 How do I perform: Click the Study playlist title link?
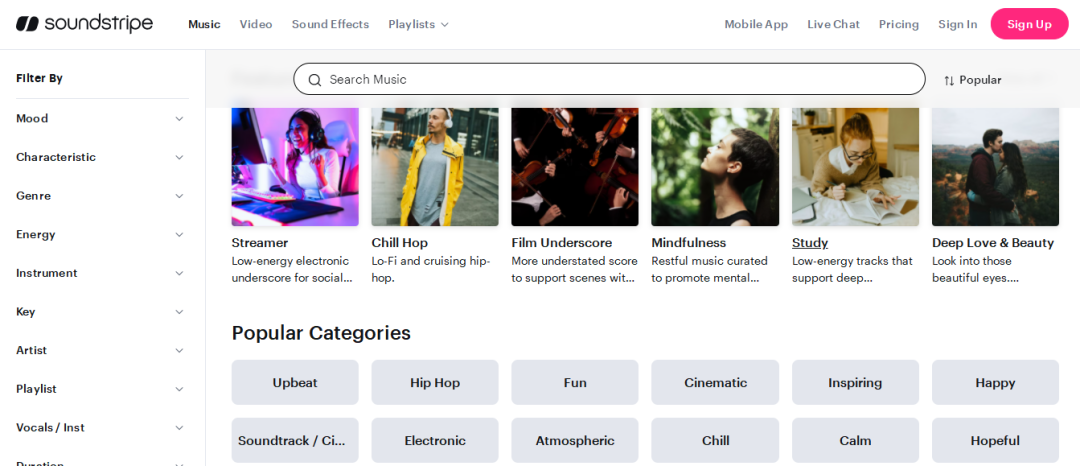810,243
